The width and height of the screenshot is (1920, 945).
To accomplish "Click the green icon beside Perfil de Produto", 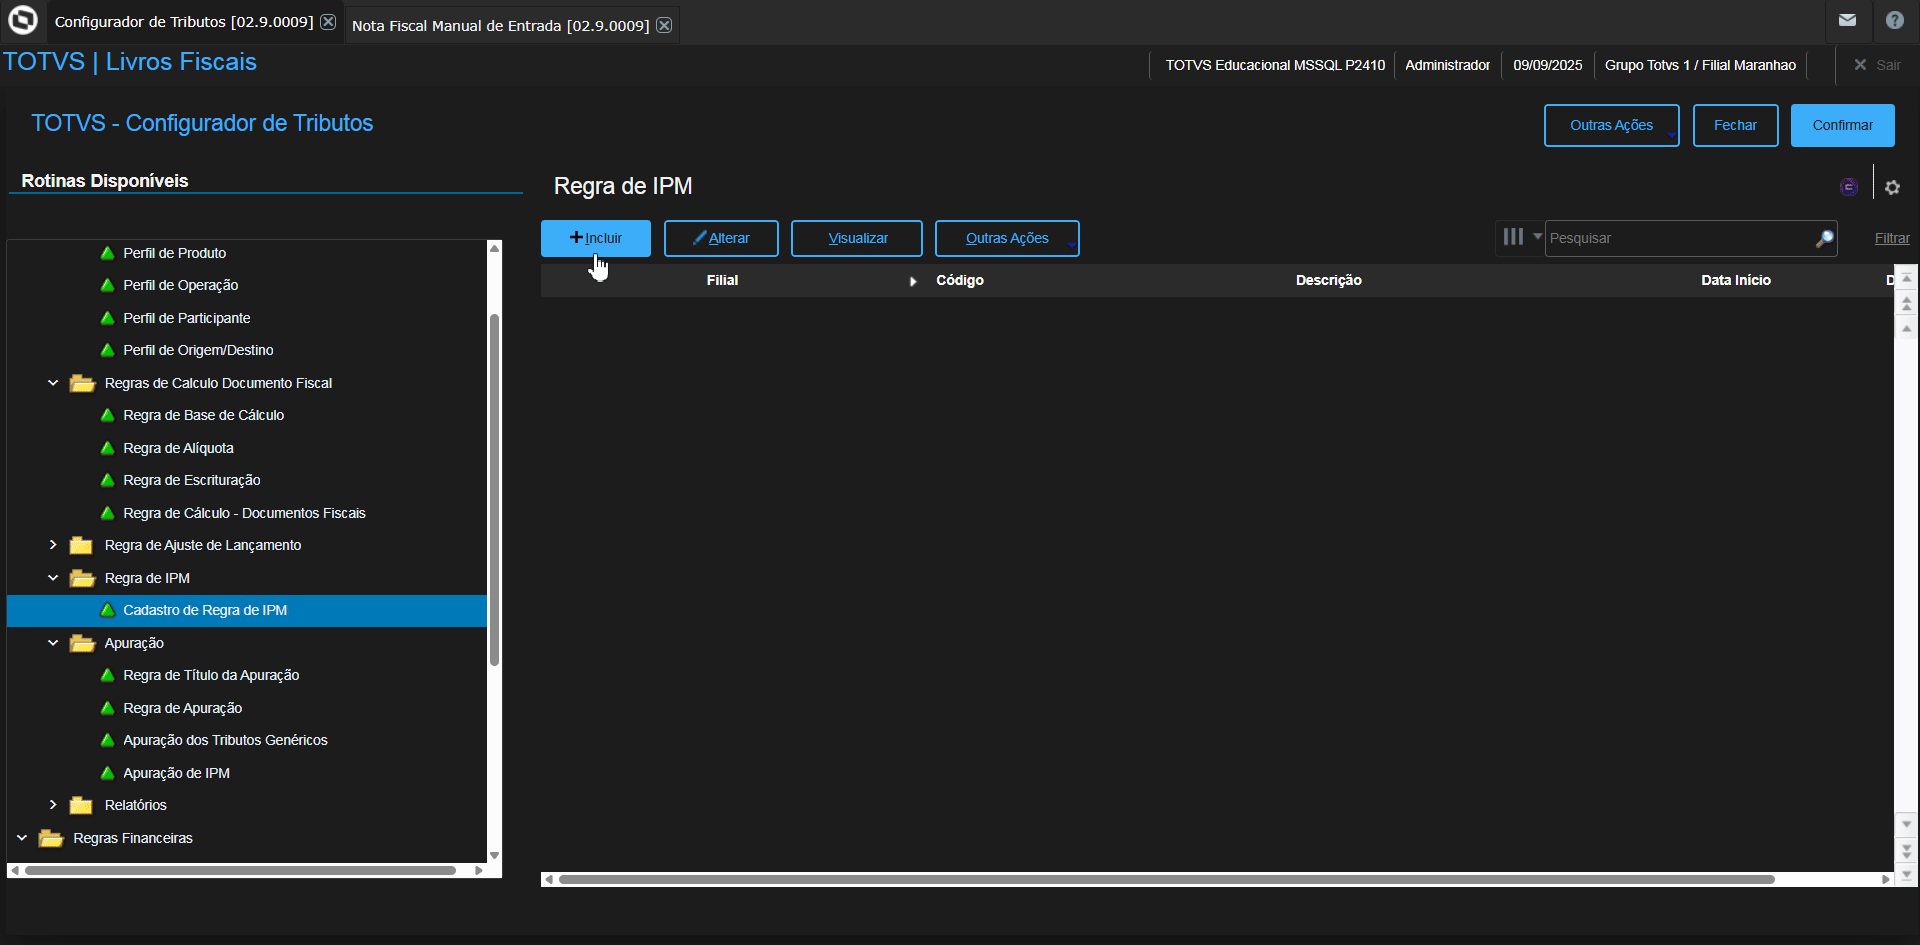I will tap(107, 253).
